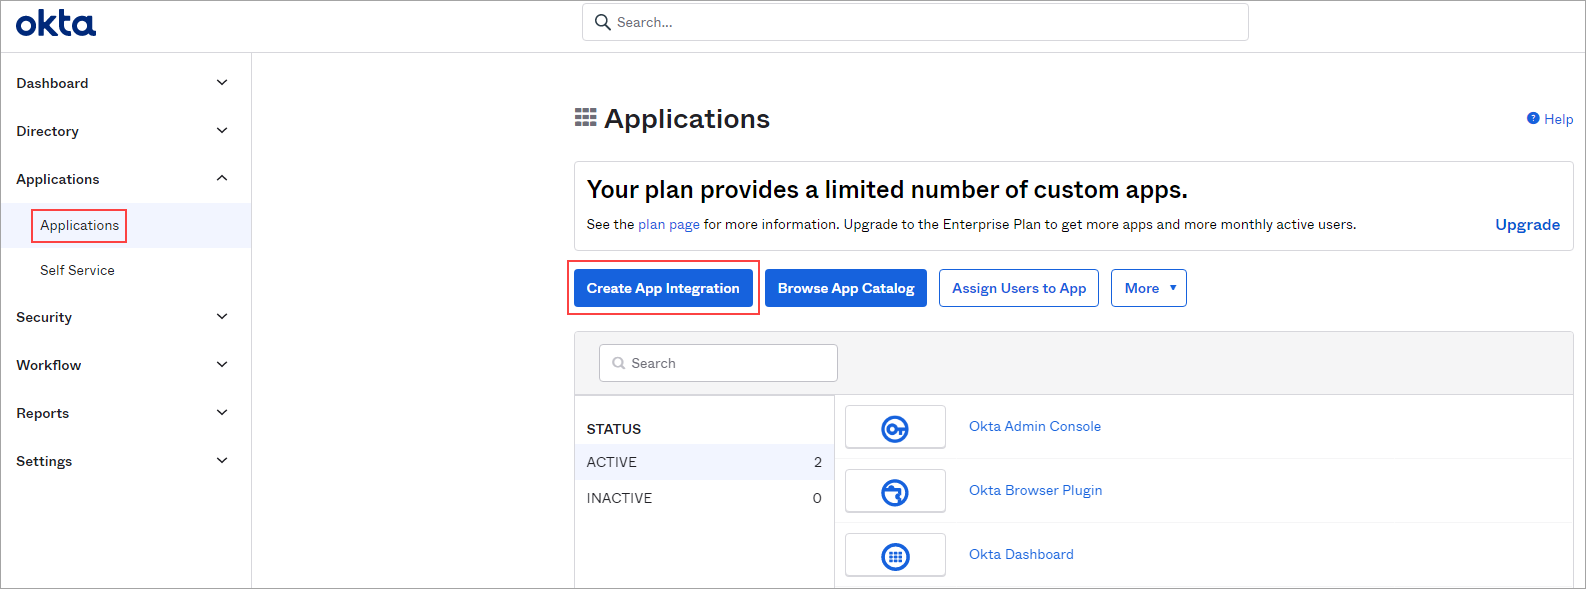Click the Okta logo
The image size is (1586, 589).
click(x=56, y=23)
